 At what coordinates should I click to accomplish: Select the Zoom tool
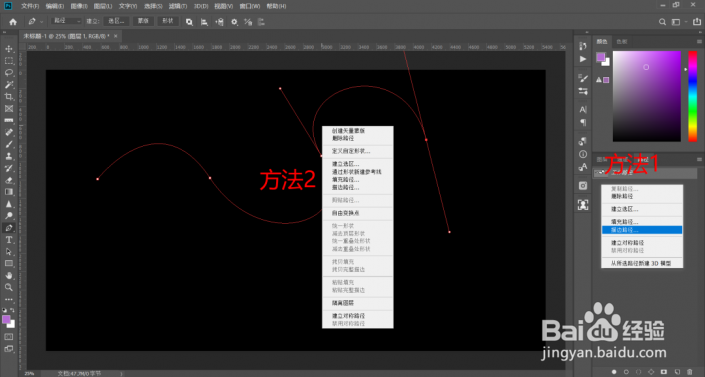9,287
